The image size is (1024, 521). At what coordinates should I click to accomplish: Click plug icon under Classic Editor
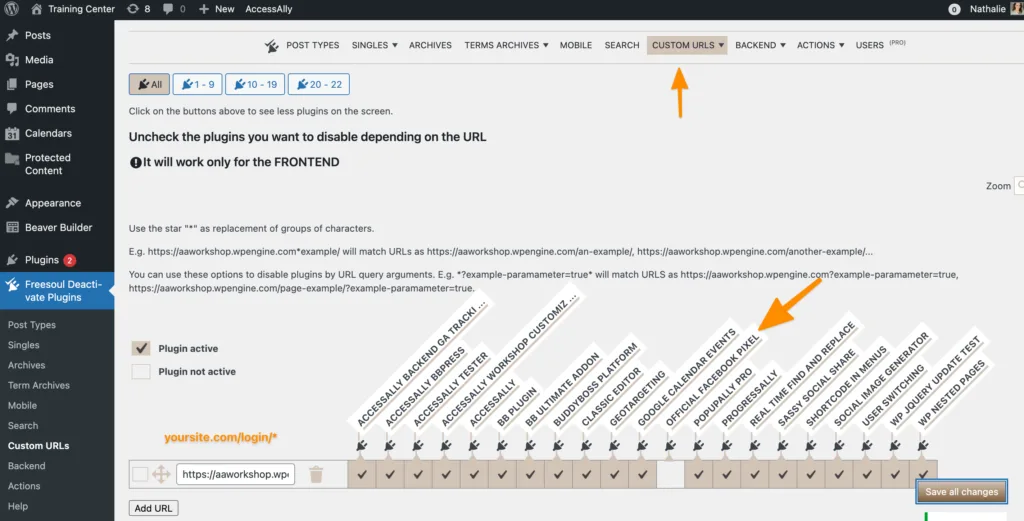point(586,446)
